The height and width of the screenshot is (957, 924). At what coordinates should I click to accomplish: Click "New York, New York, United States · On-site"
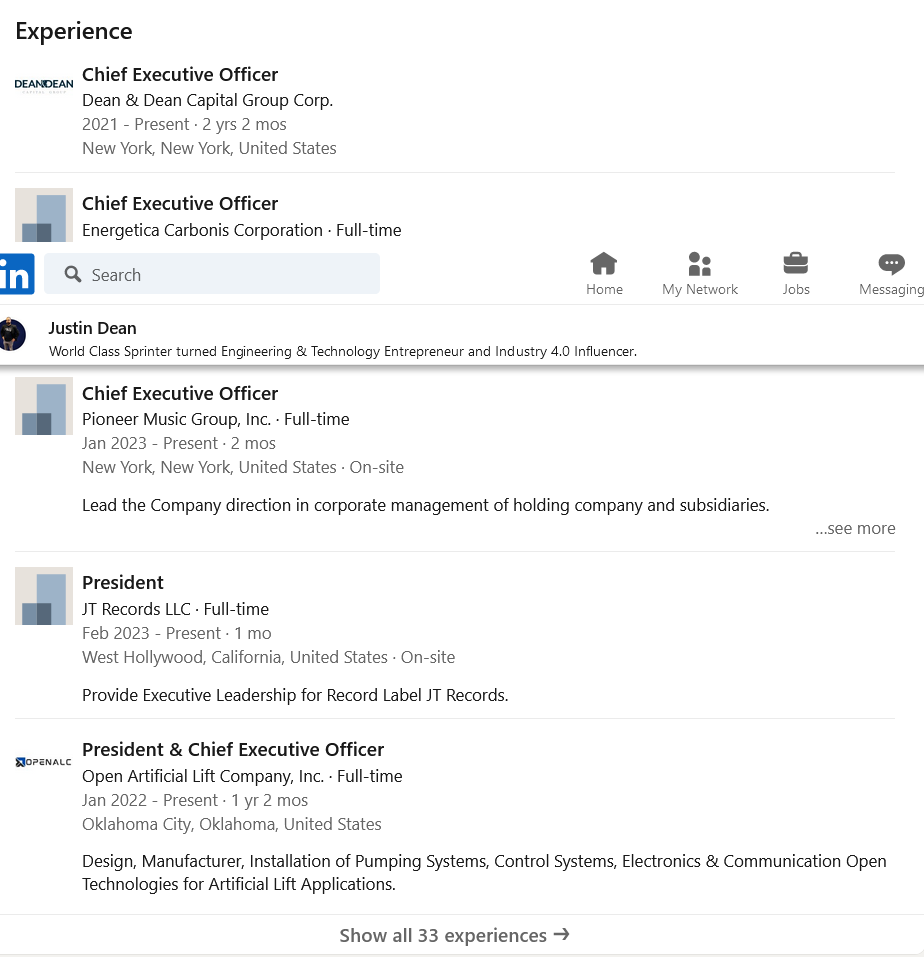(243, 468)
